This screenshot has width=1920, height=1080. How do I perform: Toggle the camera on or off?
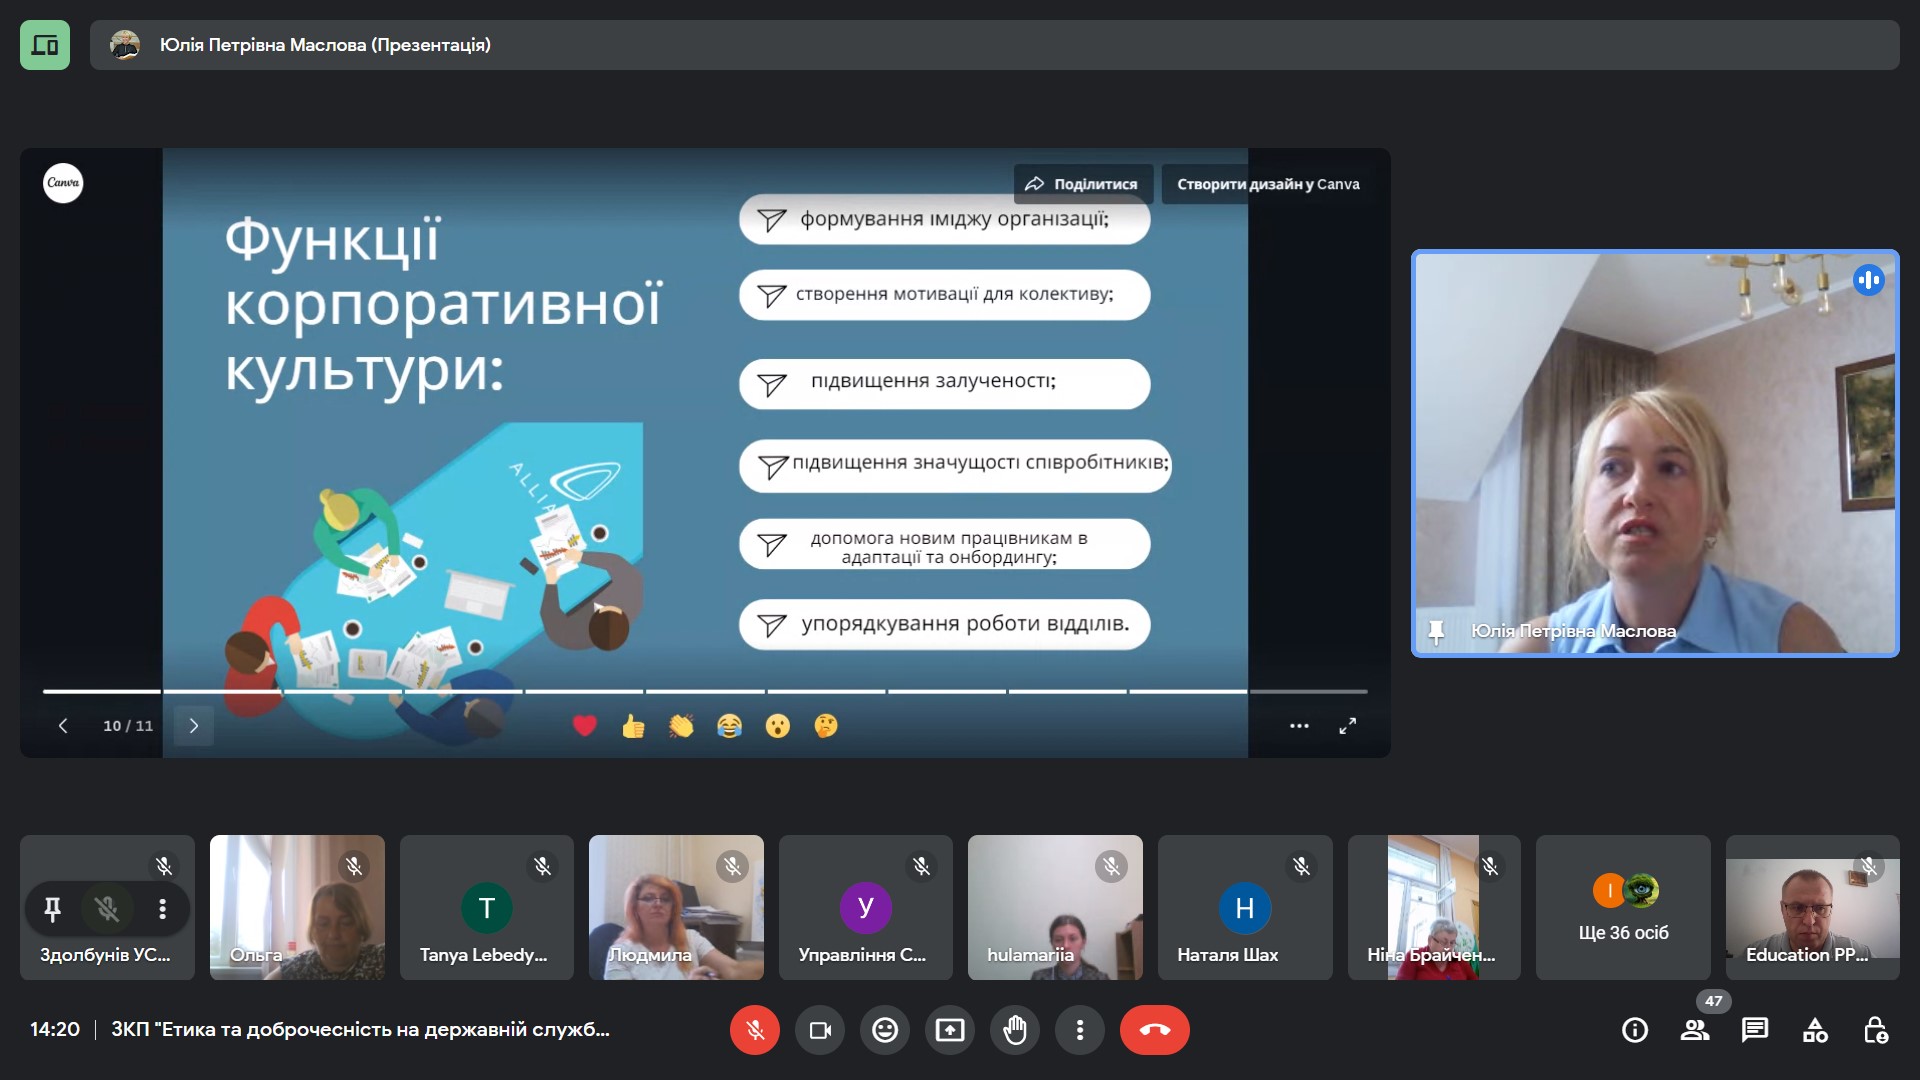(x=820, y=1030)
